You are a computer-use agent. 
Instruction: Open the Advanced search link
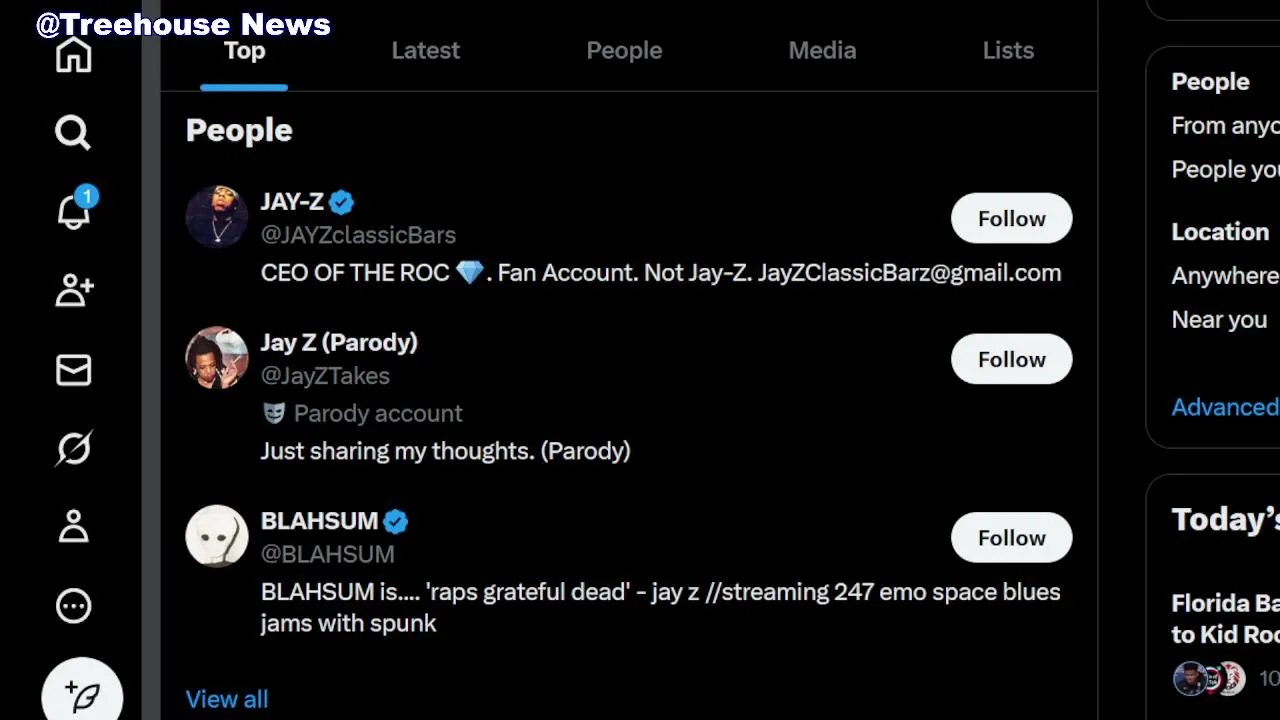point(1225,407)
